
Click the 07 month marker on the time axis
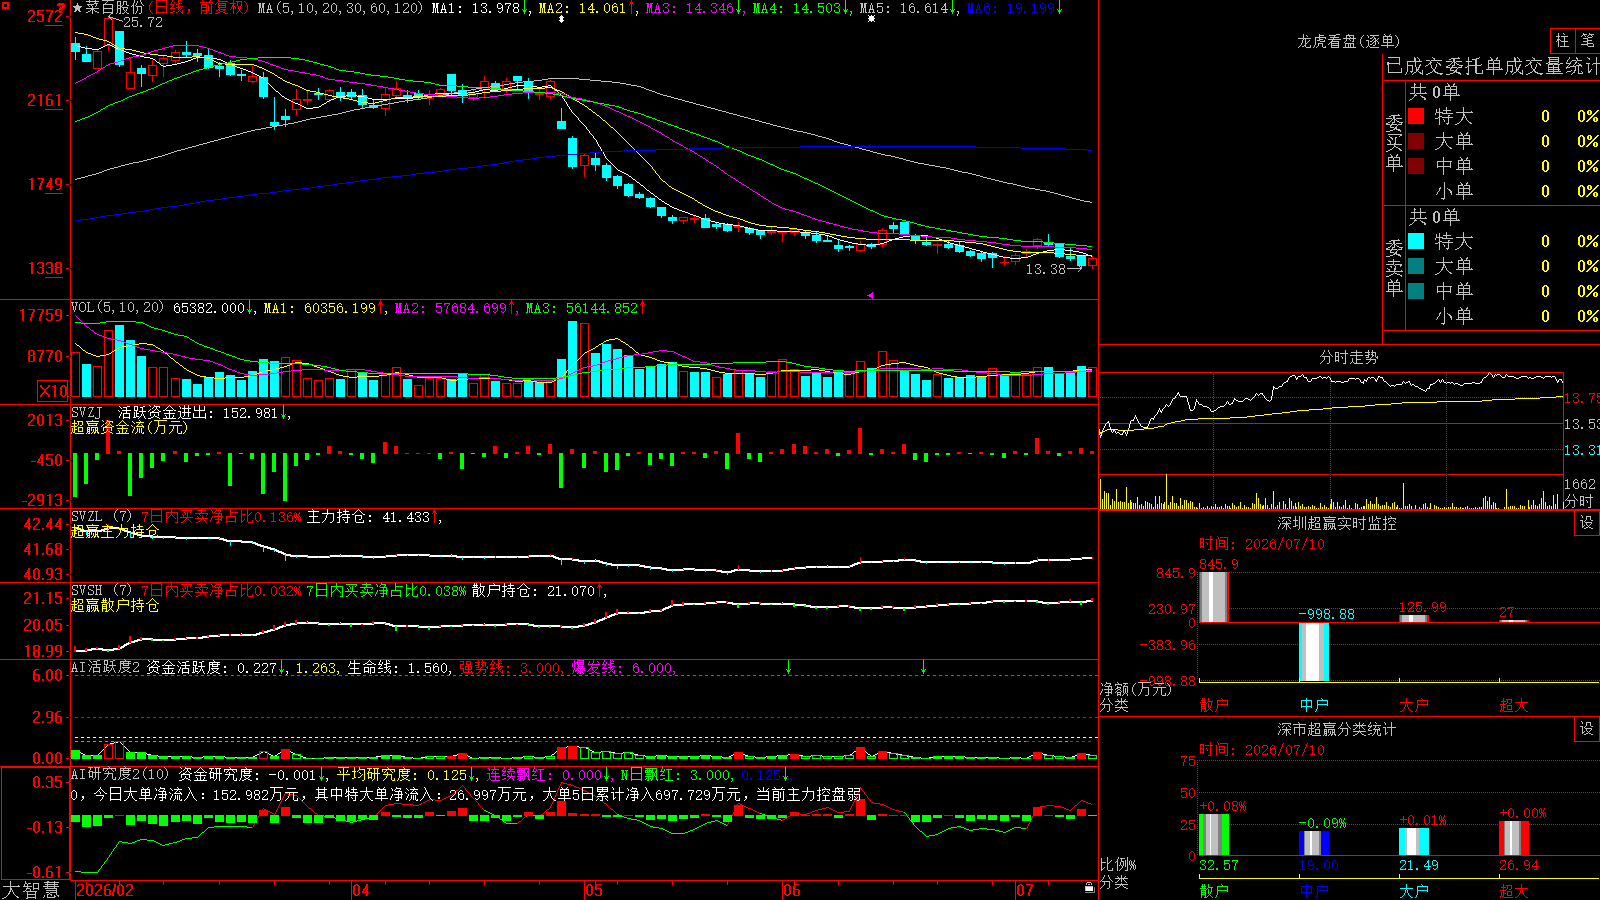tap(1025, 890)
